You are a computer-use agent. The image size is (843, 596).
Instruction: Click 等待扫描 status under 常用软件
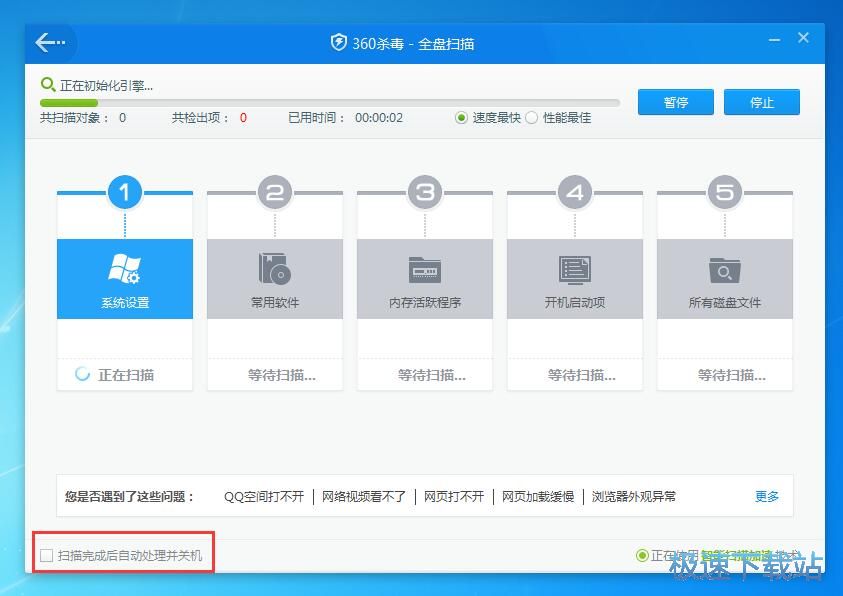point(282,375)
